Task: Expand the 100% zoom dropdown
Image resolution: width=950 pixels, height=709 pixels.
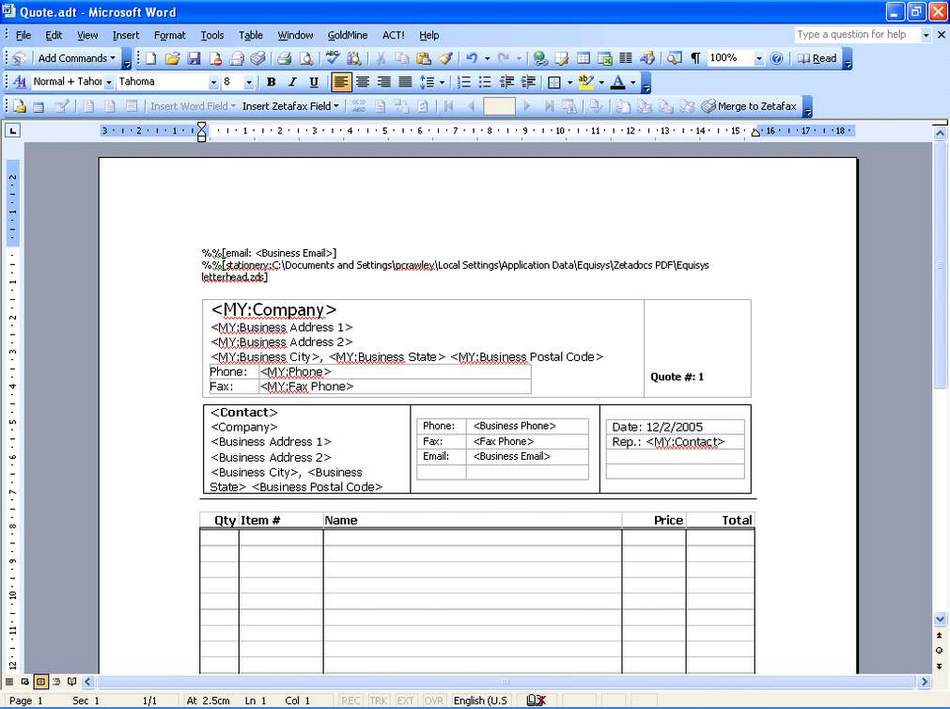Action: 759,58
